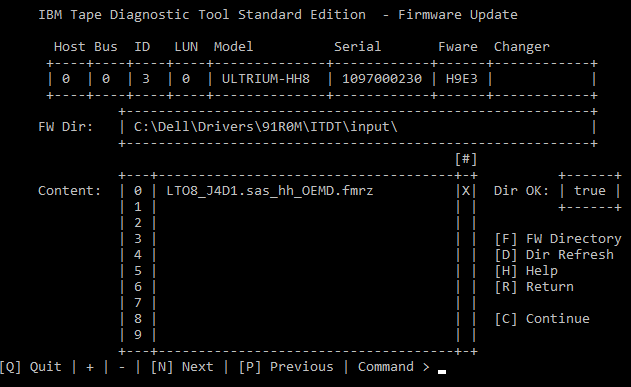Choose the [R] Return option
The height and width of the screenshot is (387, 631).
click(534, 287)
